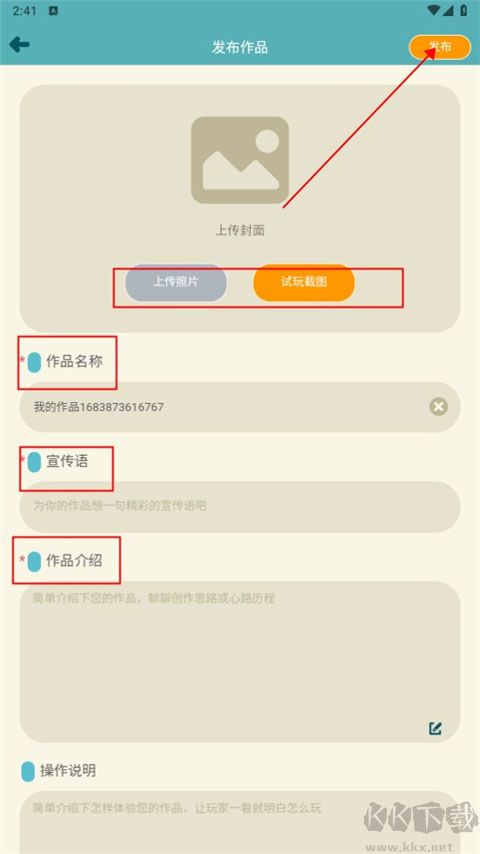Tap the cover image placeholder icon
Image resolution: width=480 pixels, height=854 pixels.
[240, 160]
